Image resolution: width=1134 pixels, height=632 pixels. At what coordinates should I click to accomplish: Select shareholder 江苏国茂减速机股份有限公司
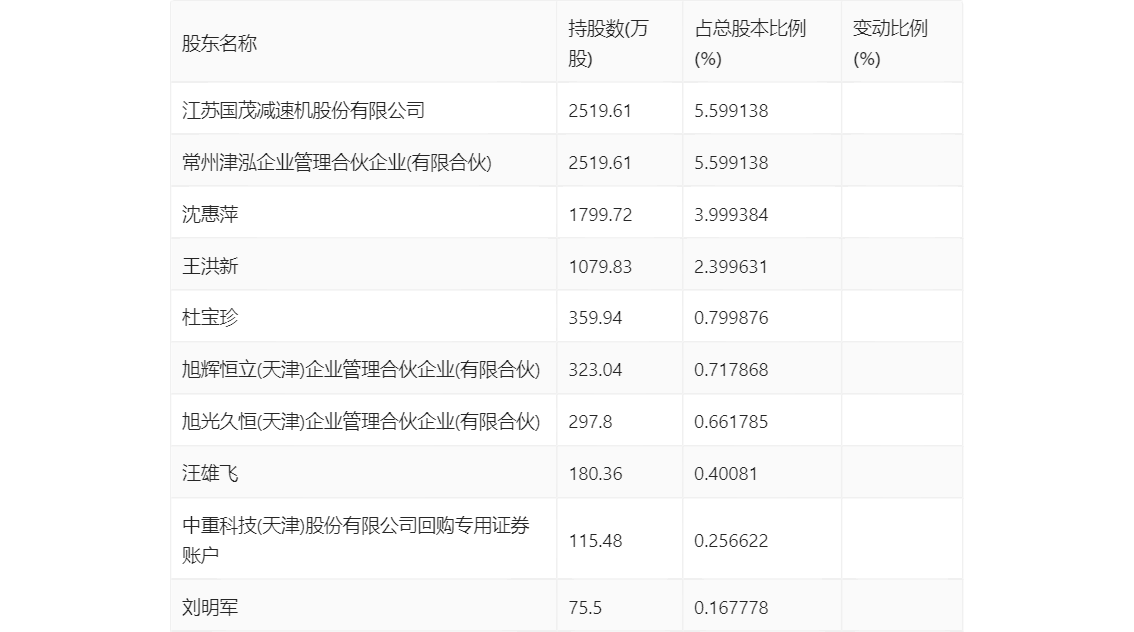(x=303, y=111)
